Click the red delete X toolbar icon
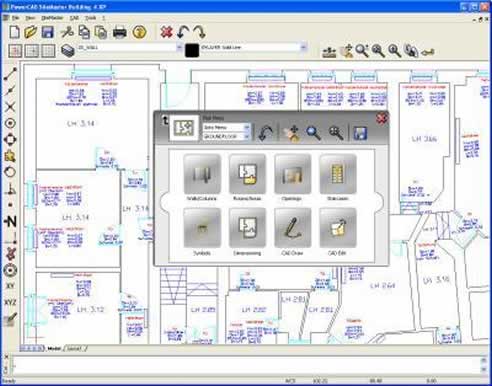This screenshot has width=492, height=386. 166,32
